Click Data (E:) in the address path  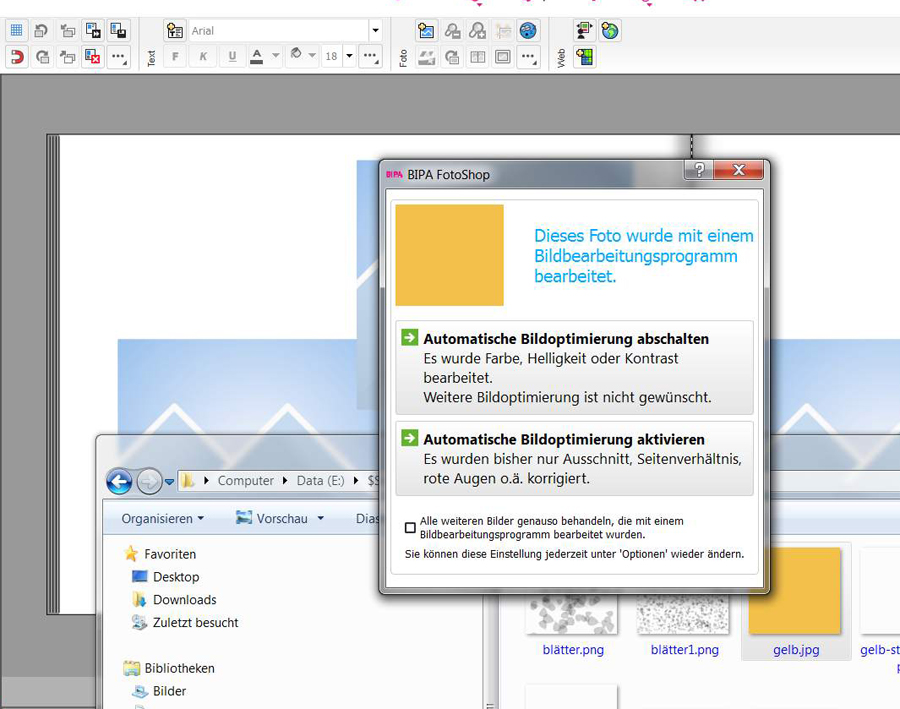(320, 481)
